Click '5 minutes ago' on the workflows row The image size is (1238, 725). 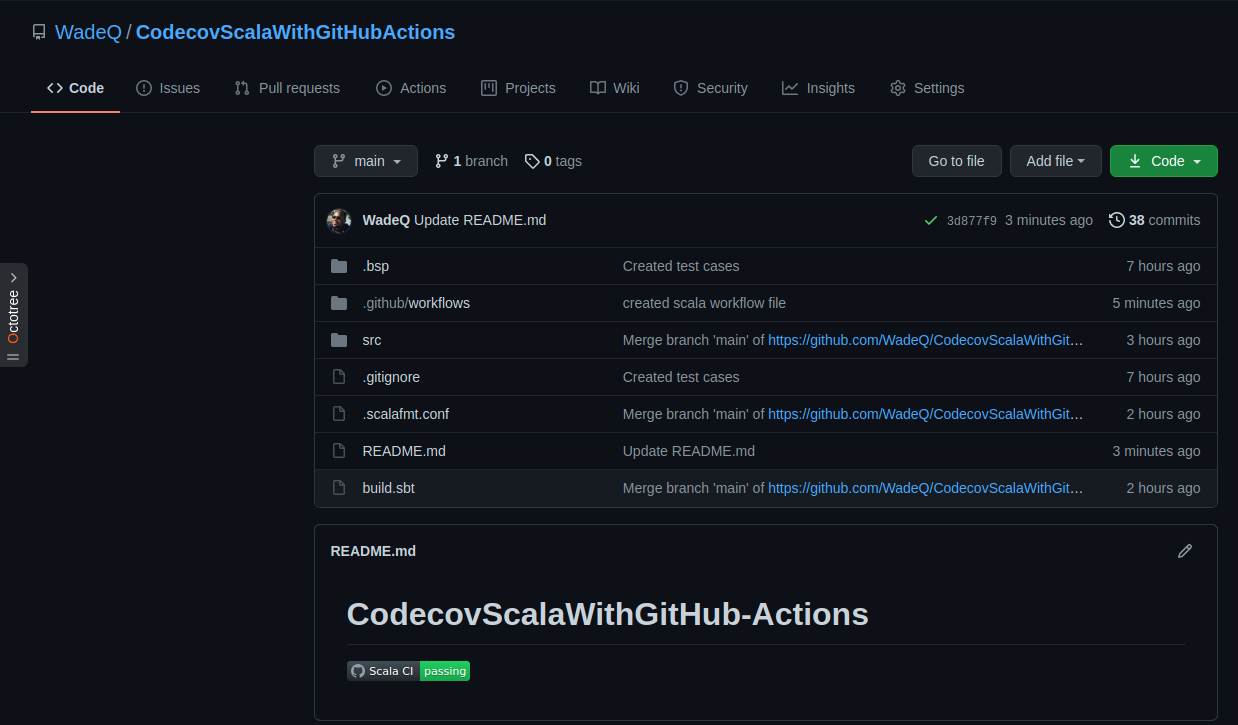pos(1157,303)
